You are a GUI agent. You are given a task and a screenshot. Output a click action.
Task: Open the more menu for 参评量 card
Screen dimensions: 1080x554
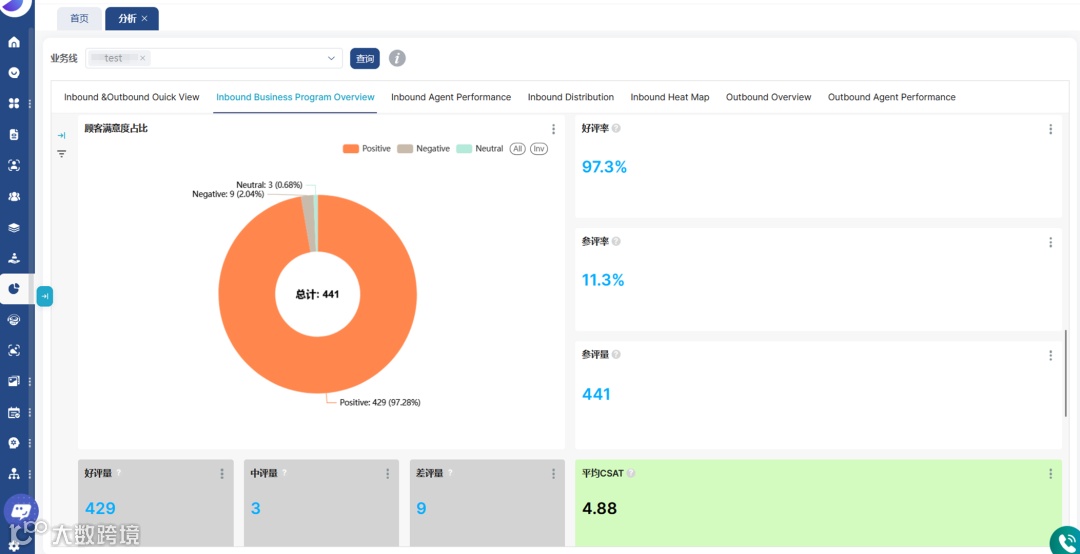click(1050, 356)
